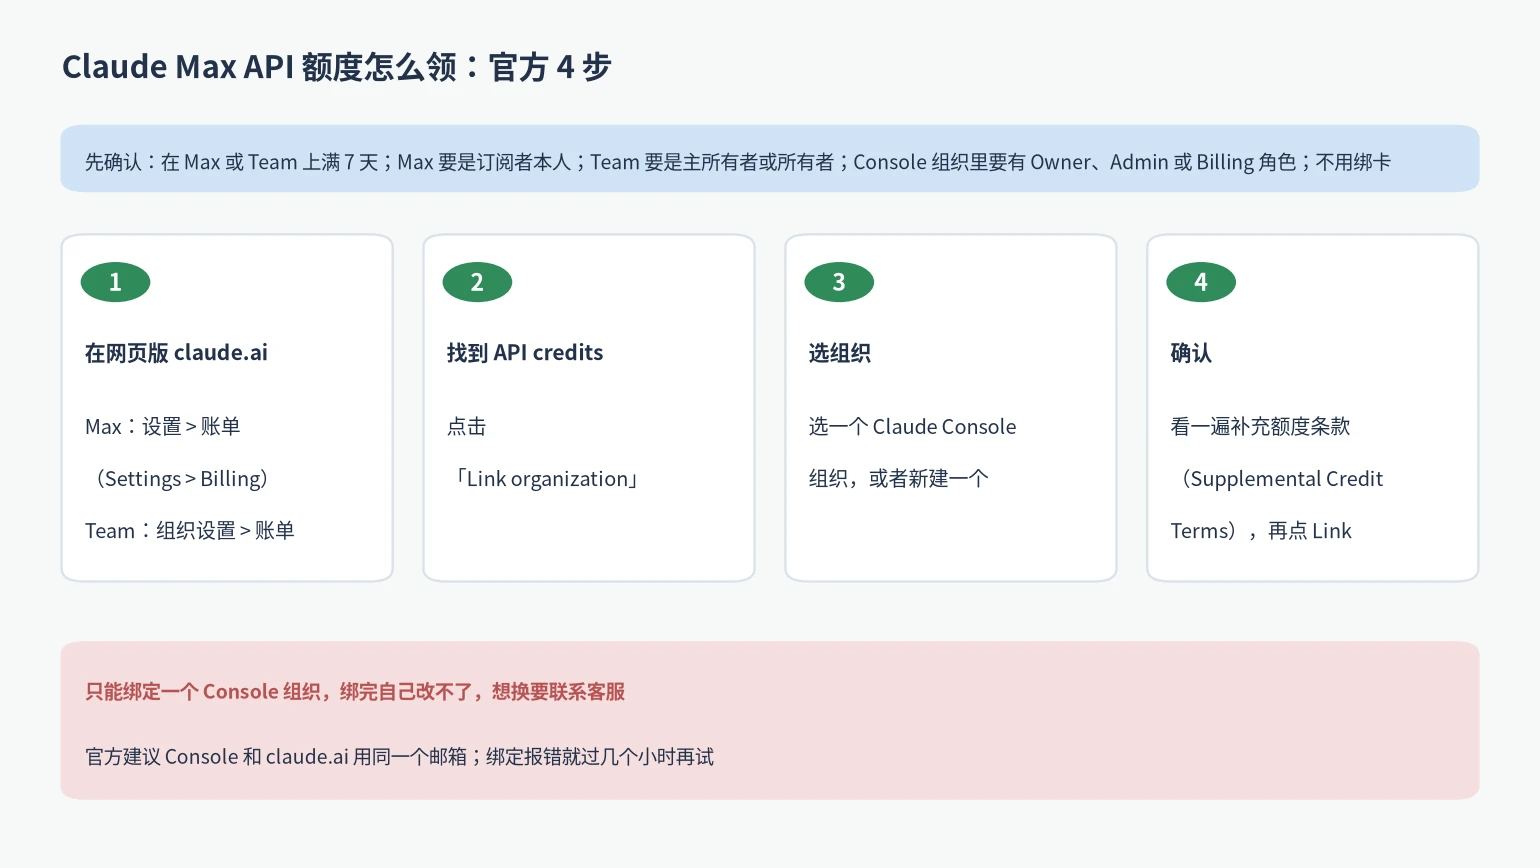
Task: Click the heading "选组织"
Action: point(839,353)
